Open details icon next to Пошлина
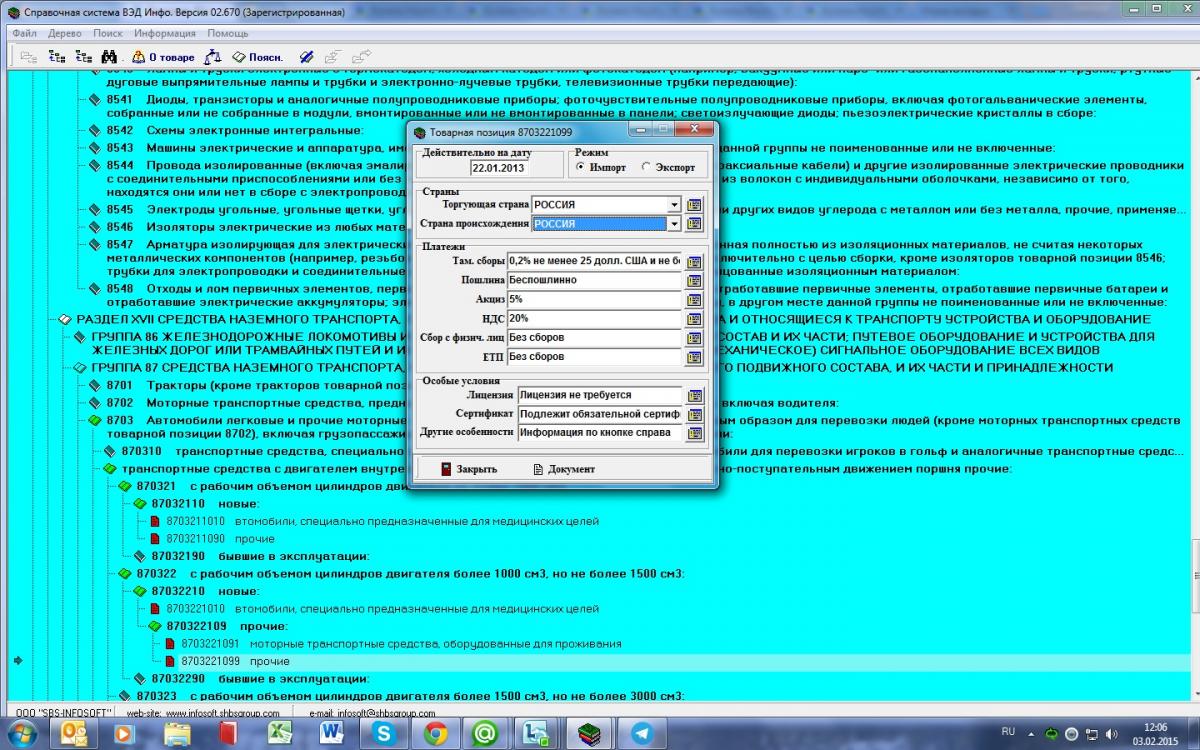Screen dimensions: 1200x750 (694, 281)
